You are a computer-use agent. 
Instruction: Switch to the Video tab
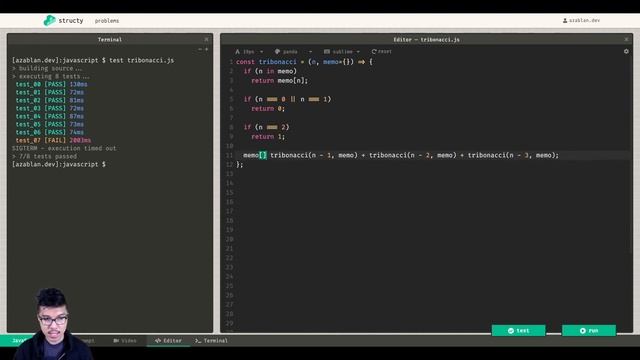(125, 340)
